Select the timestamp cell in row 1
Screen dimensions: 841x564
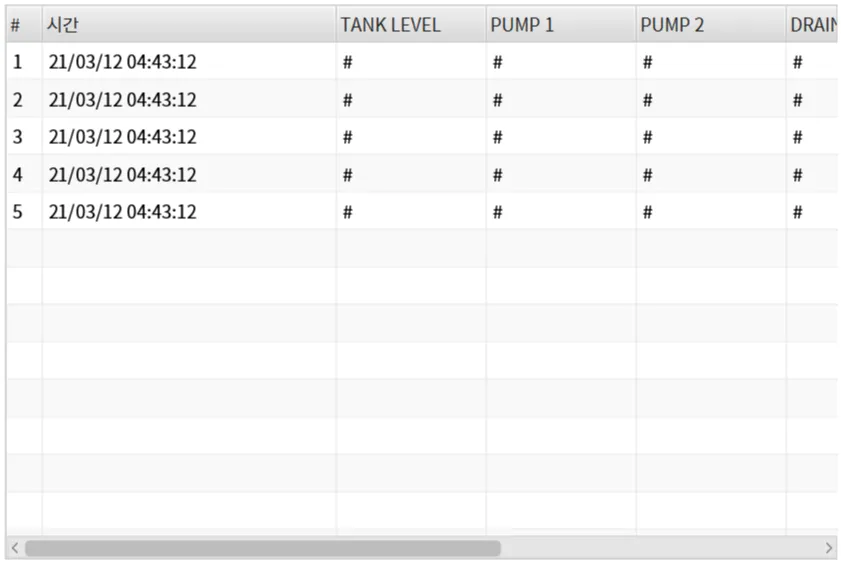pos(122,62)
